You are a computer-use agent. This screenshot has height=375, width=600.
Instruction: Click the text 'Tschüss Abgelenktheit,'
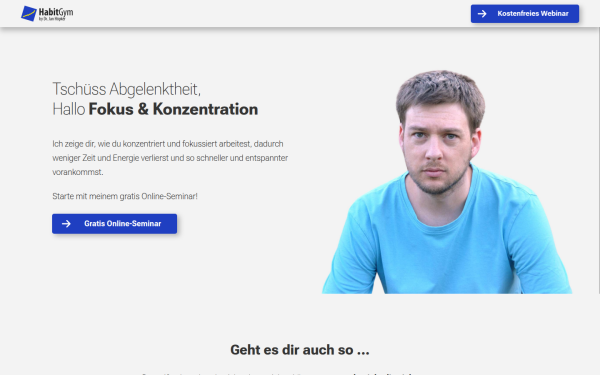[126, 89]
